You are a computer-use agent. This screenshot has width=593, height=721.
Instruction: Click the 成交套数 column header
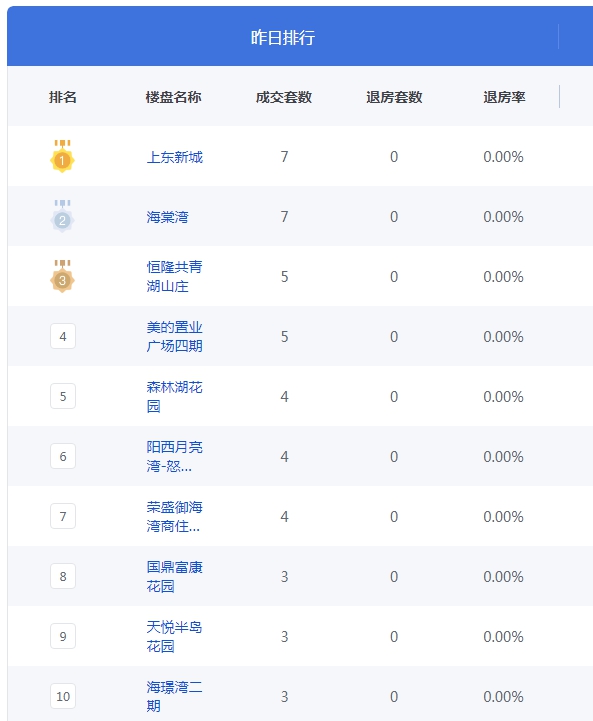click(284, 97)
